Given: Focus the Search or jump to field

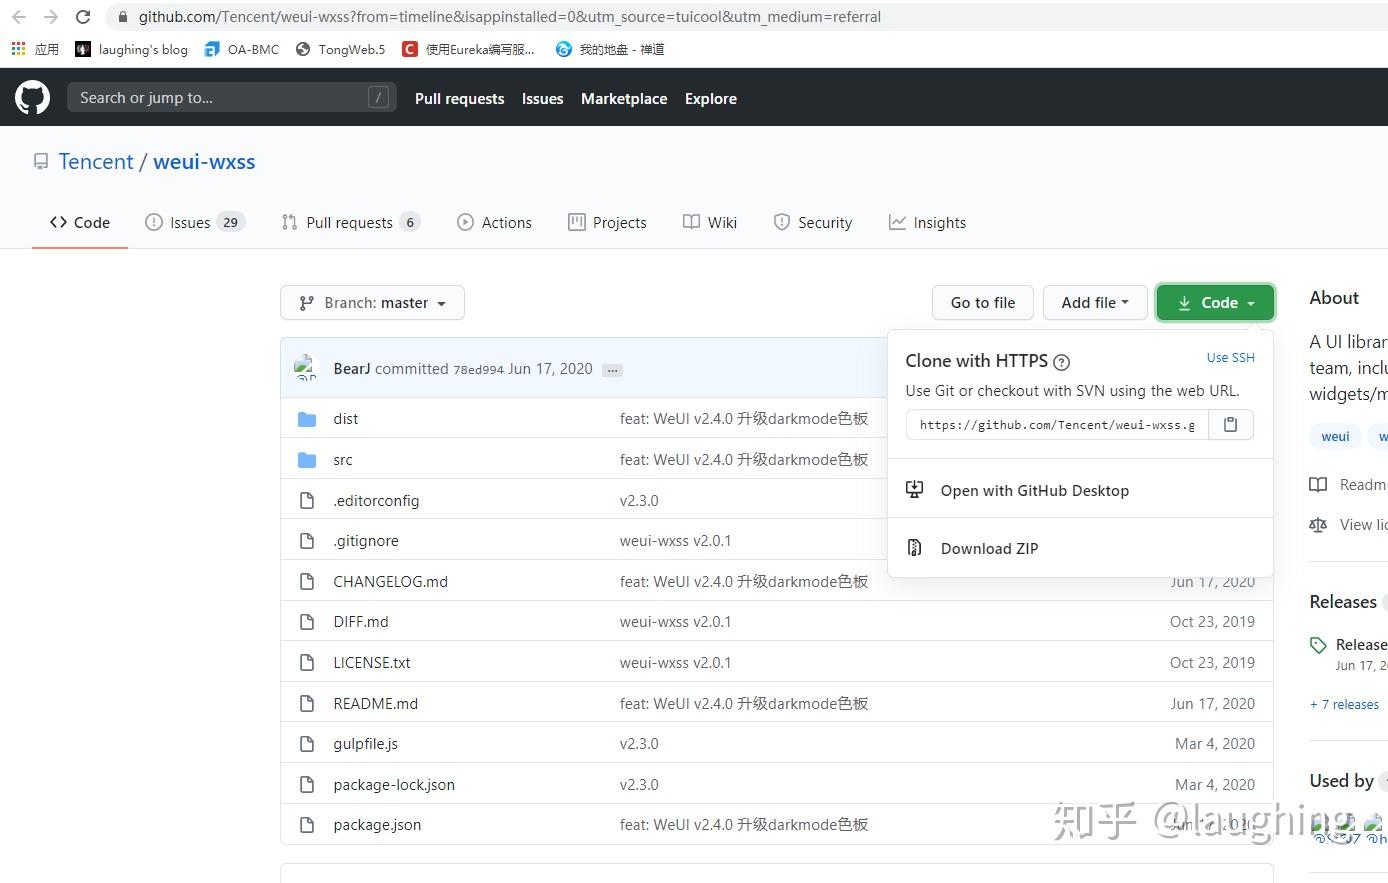Looking at the screenshot, I should click(231, 98).
